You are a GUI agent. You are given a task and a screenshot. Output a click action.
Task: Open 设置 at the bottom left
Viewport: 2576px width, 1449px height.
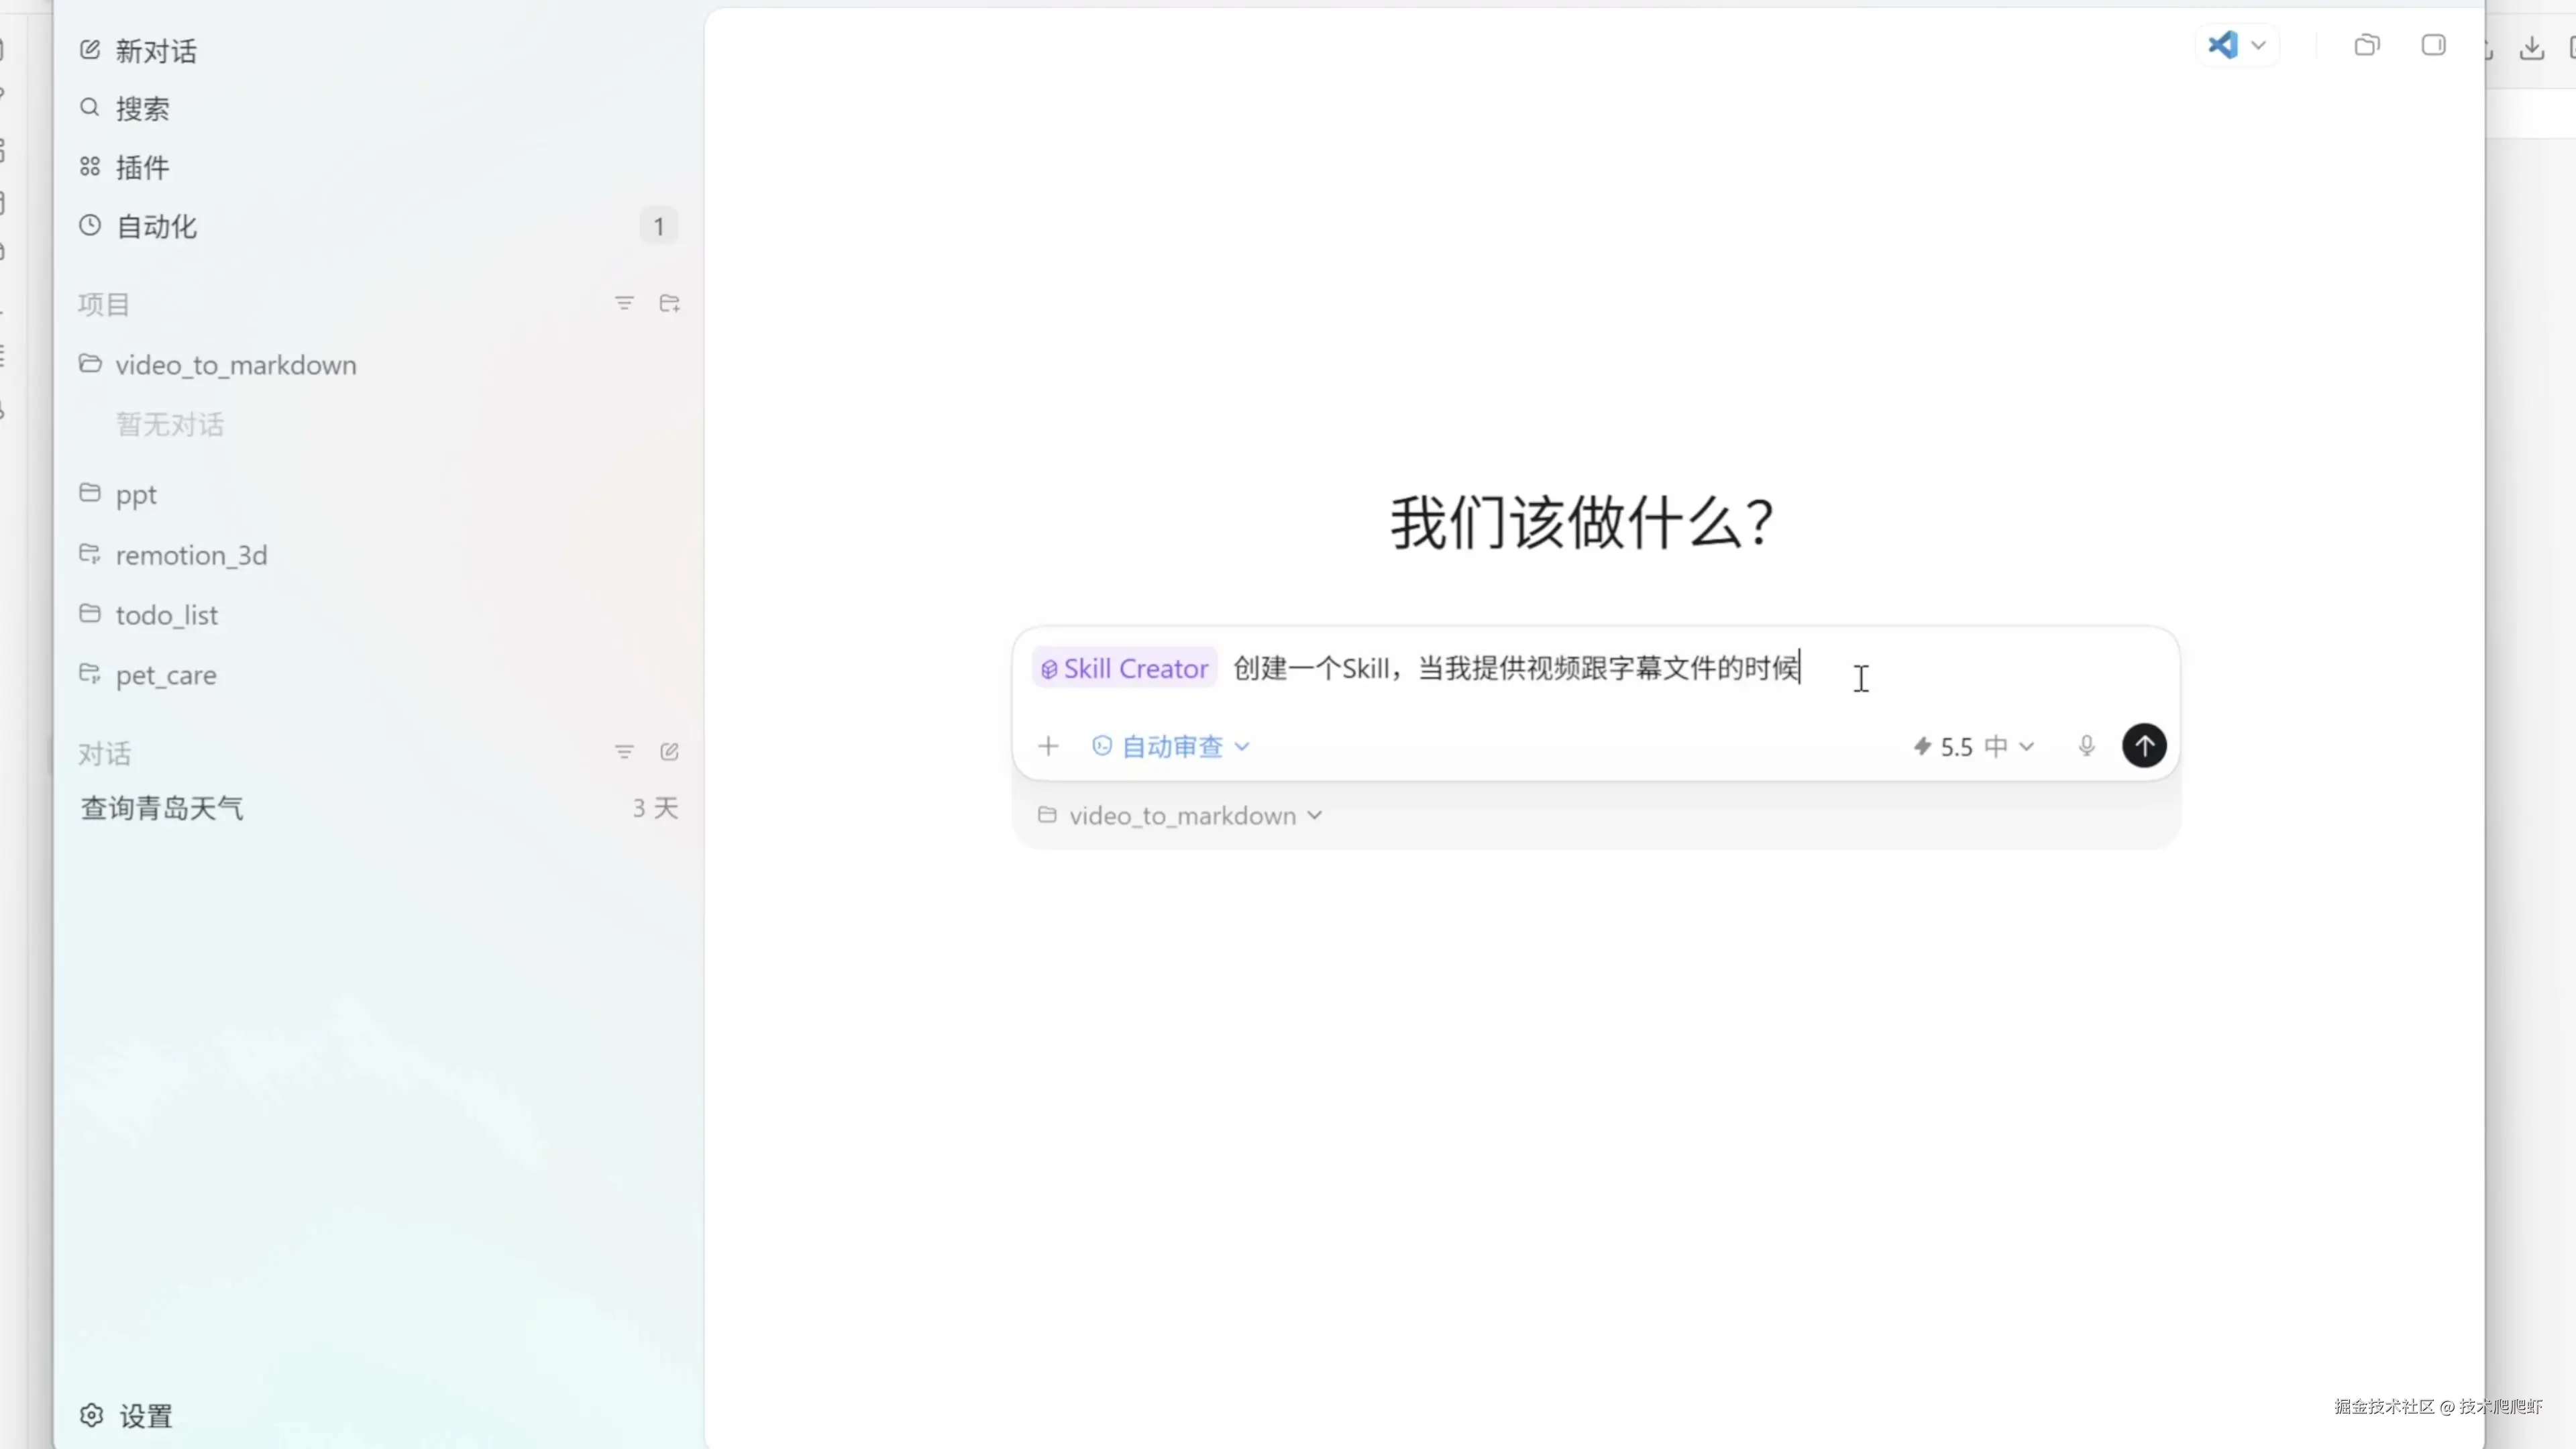tap(145, 1416)
